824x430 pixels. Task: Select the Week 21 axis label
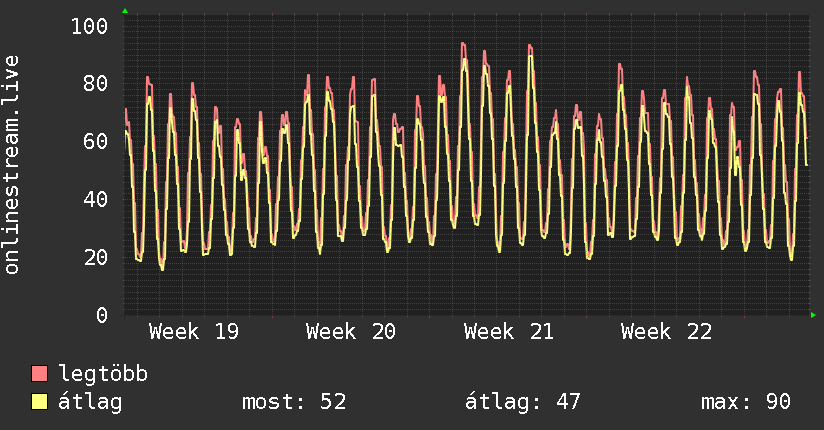[x=509, y=332]
